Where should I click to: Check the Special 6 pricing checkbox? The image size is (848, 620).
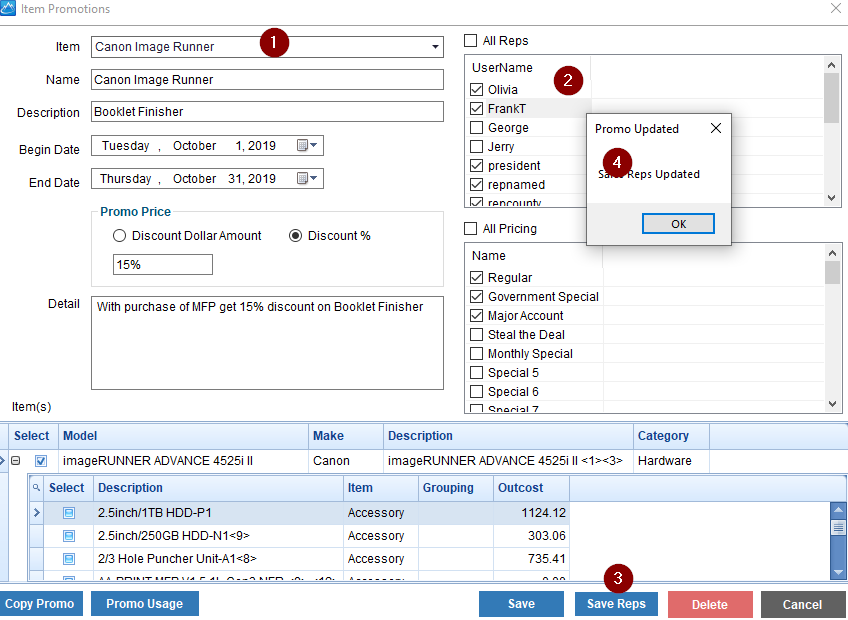[476, 392]
